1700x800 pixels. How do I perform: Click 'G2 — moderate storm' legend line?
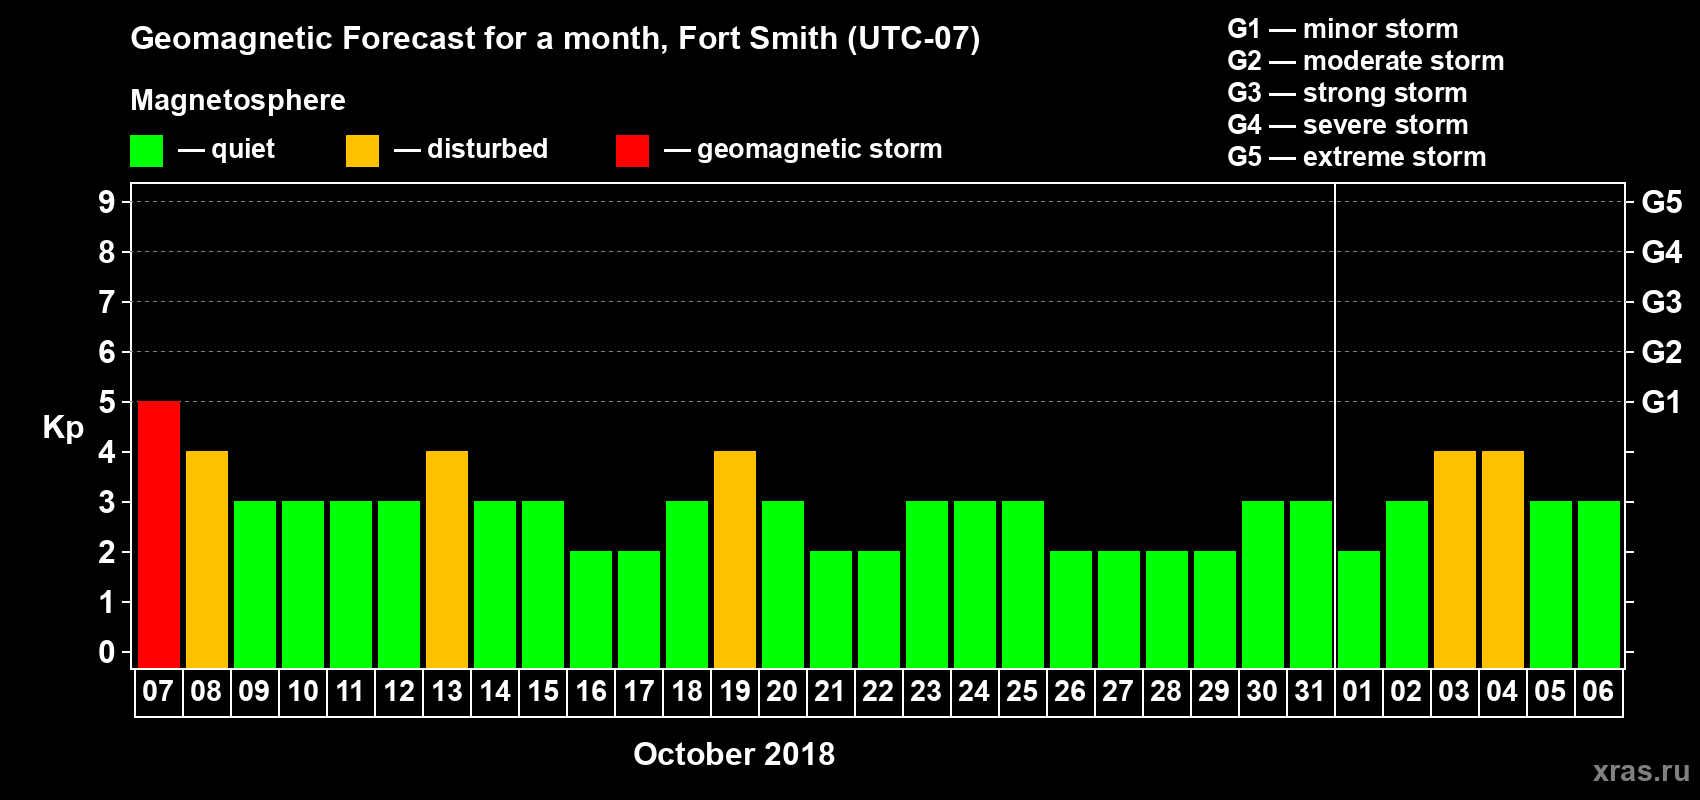[x=1366, y=61]
